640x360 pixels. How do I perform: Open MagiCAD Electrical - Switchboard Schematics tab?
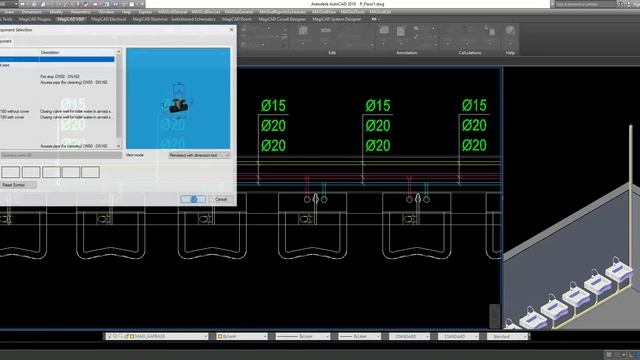coord(174,19)
